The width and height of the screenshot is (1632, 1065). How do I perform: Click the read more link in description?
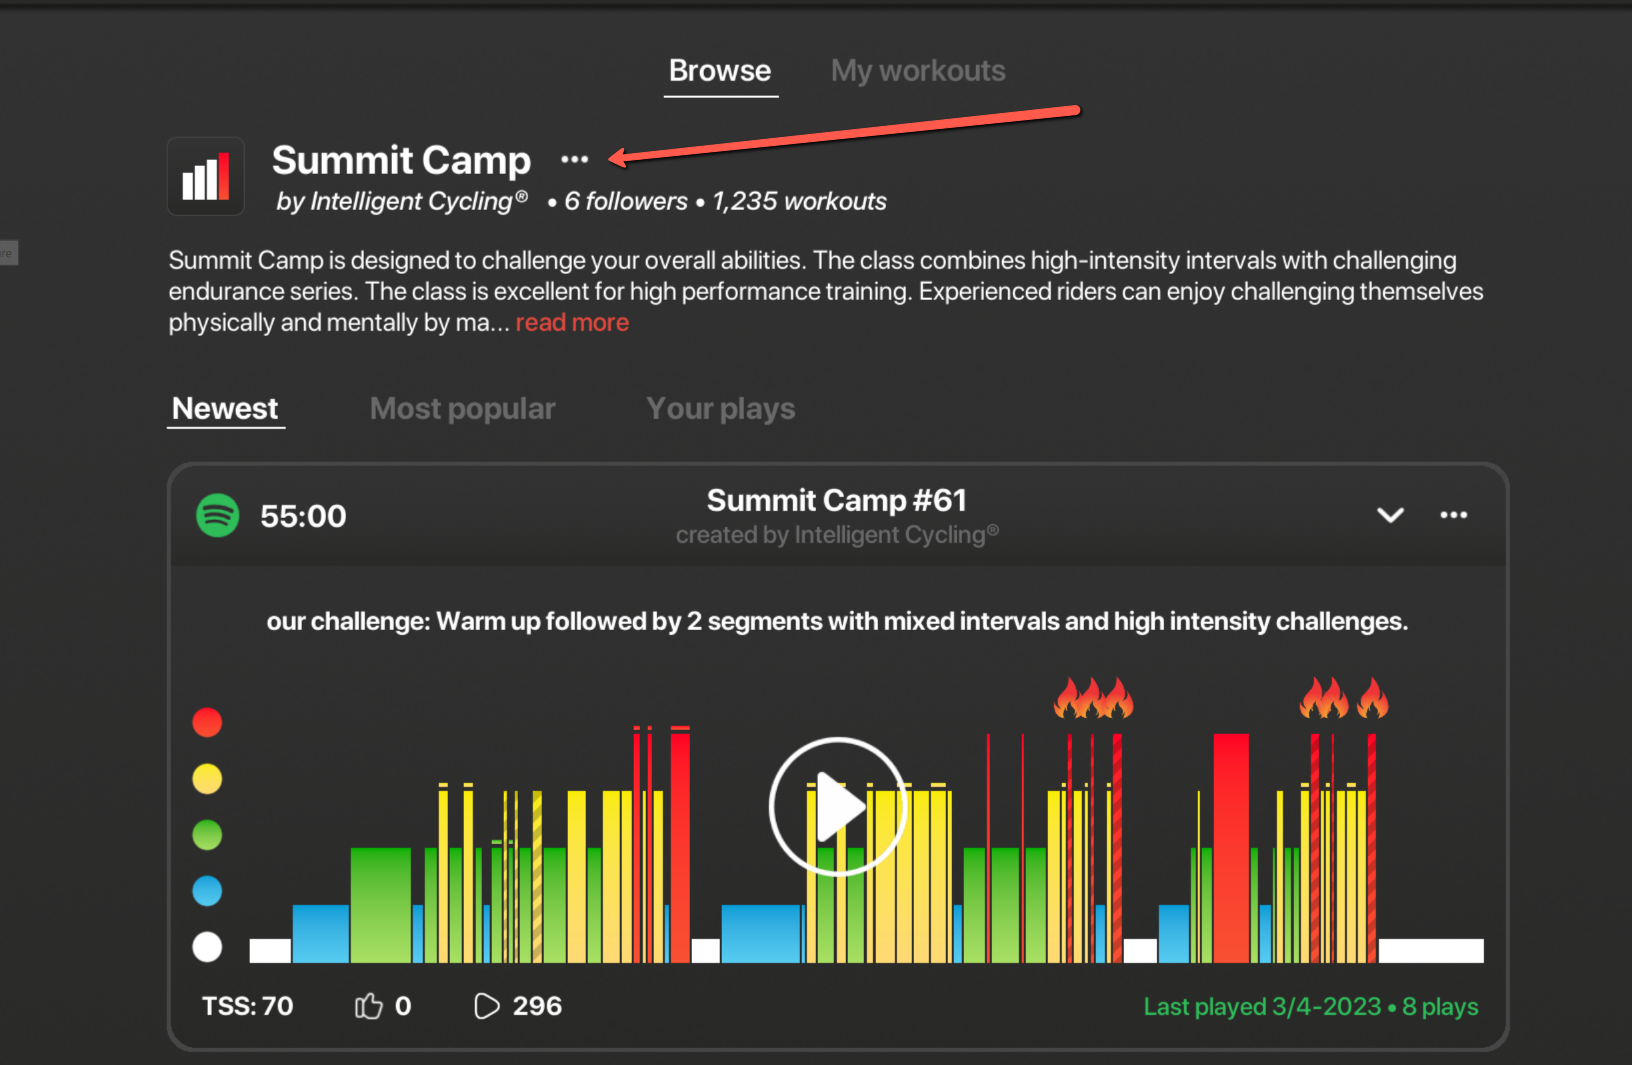pos(572,323)
